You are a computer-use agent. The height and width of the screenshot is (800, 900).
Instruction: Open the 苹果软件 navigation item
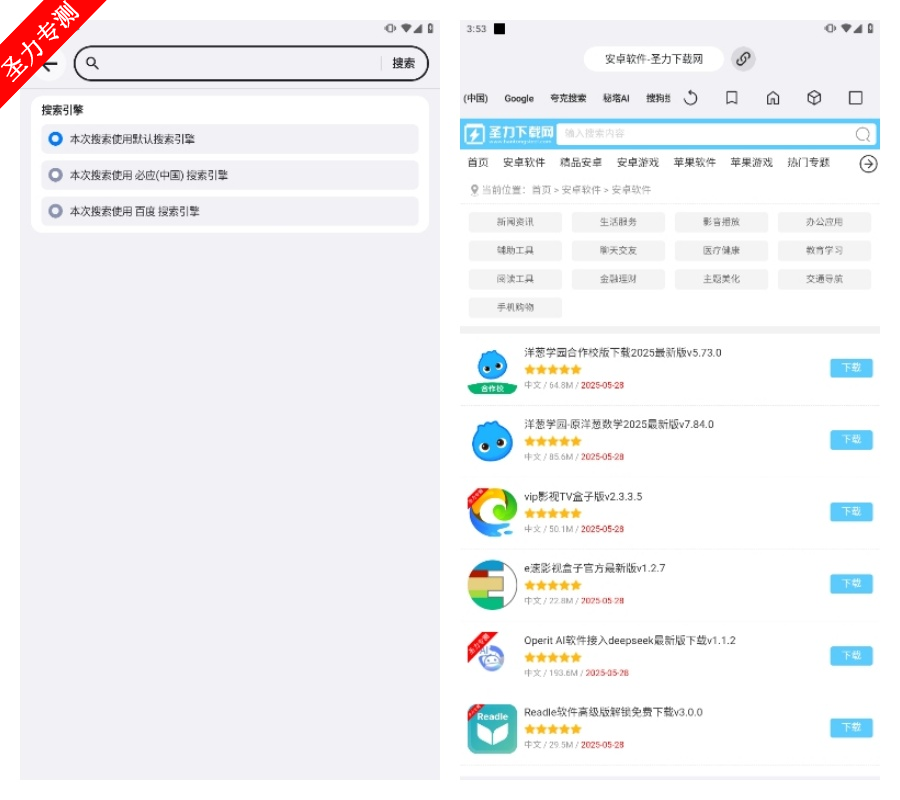695,162
